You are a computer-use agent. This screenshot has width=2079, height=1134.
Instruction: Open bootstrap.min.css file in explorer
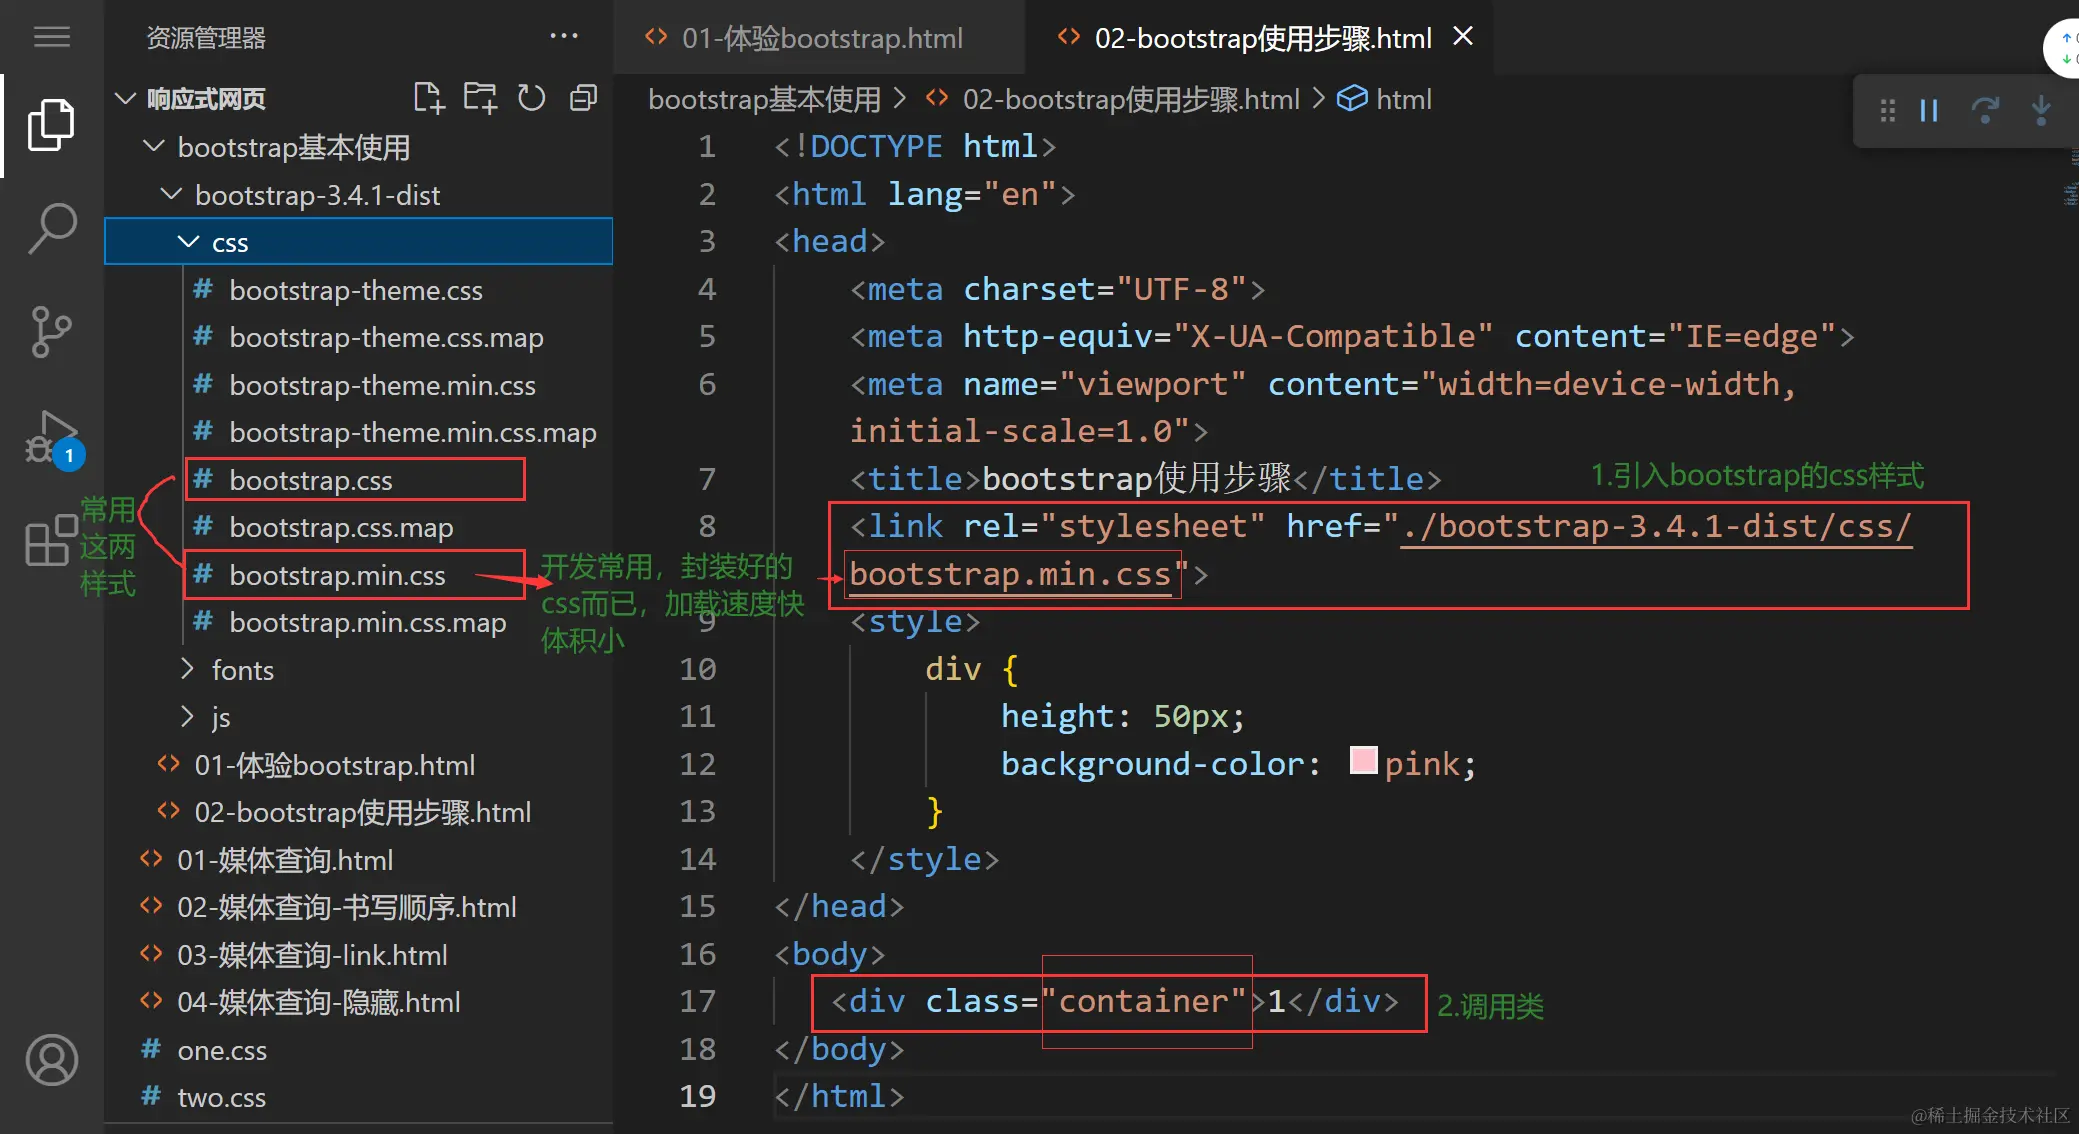tap(358, 575)
